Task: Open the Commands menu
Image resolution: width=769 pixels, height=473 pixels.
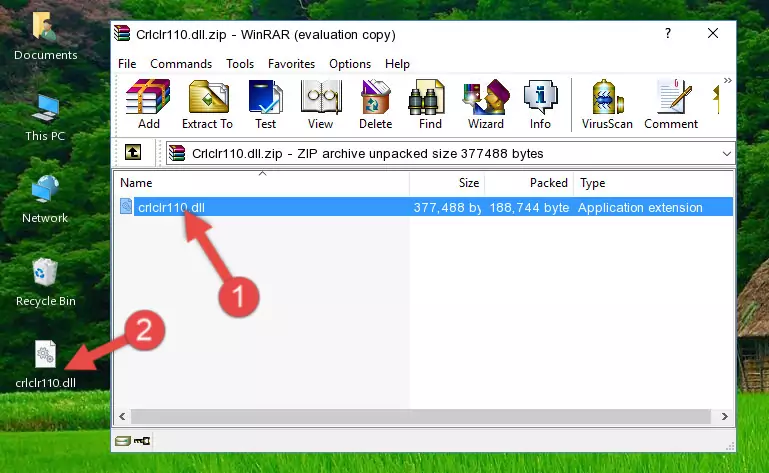Action: [x=181, y=64]
